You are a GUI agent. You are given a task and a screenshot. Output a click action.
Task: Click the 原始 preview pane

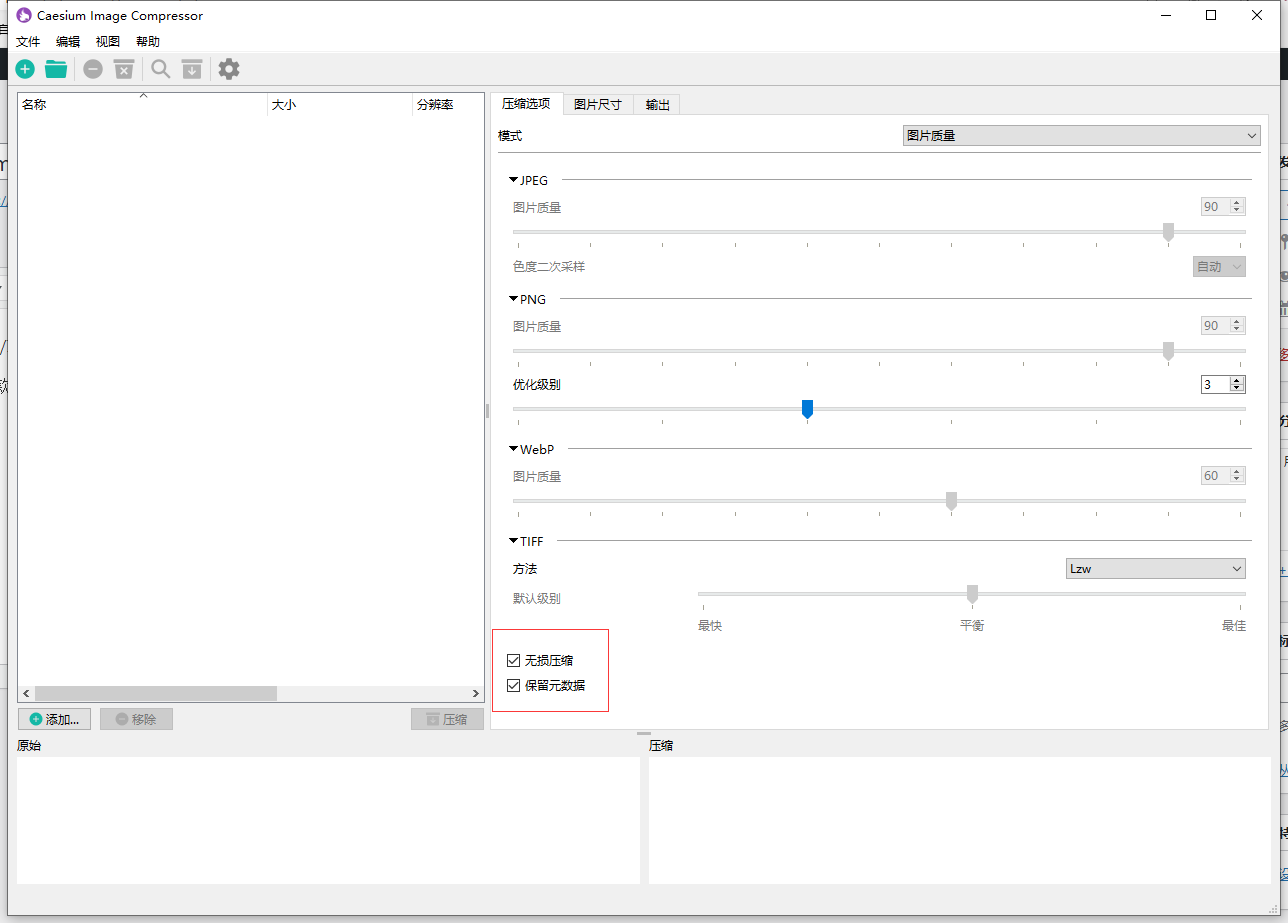pyautogui.click(x=328, y=820)
